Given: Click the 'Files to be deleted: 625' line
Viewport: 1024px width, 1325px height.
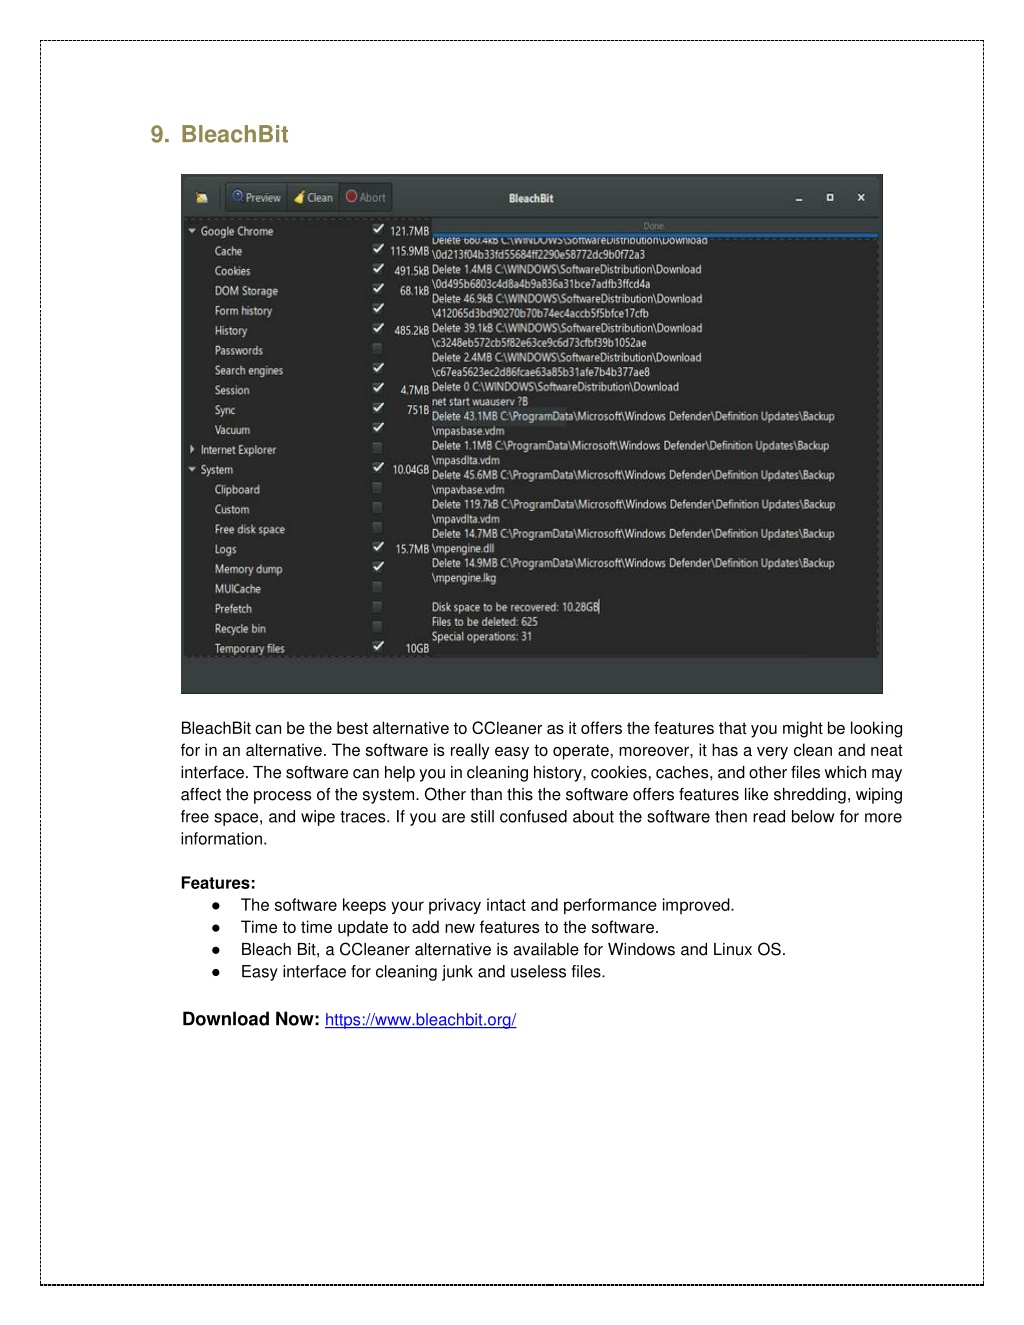Looking at the screenshot, I should [x=484, y=622].
